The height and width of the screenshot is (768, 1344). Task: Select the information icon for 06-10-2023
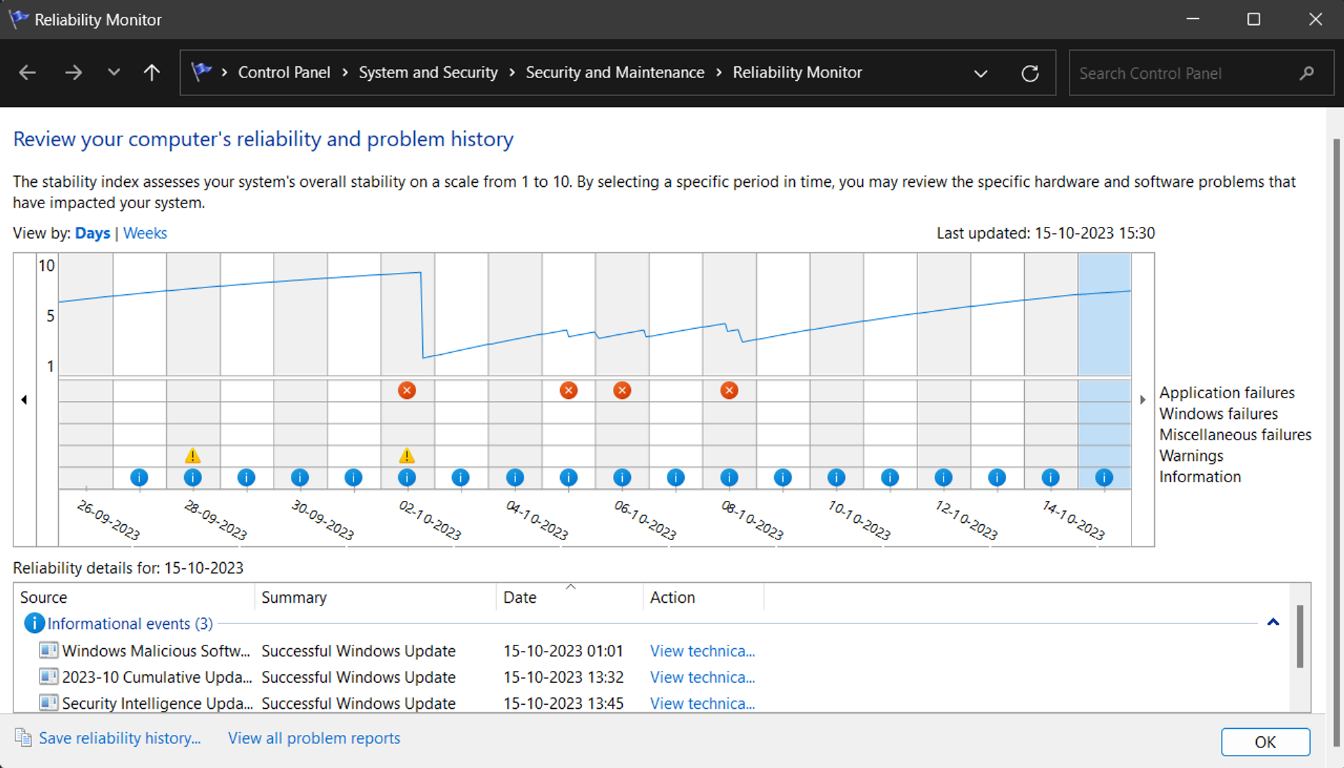tap(622, 478)
